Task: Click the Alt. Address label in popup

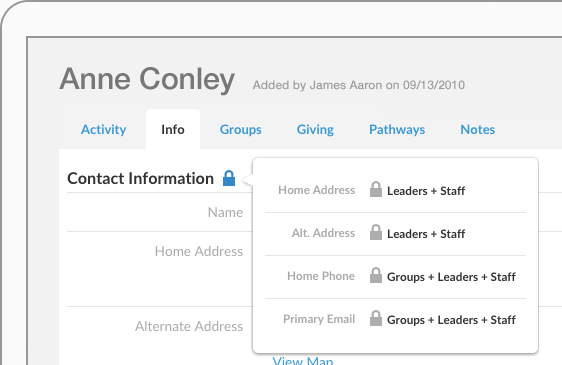Action: pos(323,233)
